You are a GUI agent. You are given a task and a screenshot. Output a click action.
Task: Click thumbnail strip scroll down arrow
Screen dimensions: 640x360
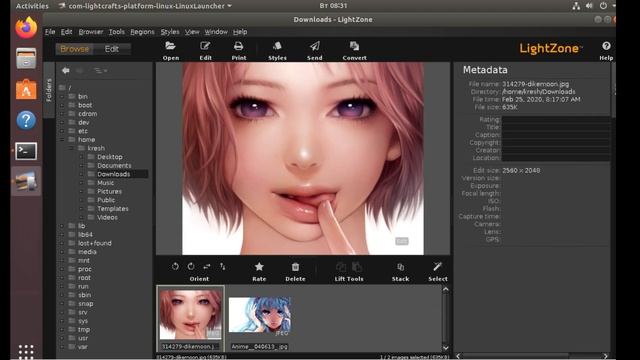445,348
